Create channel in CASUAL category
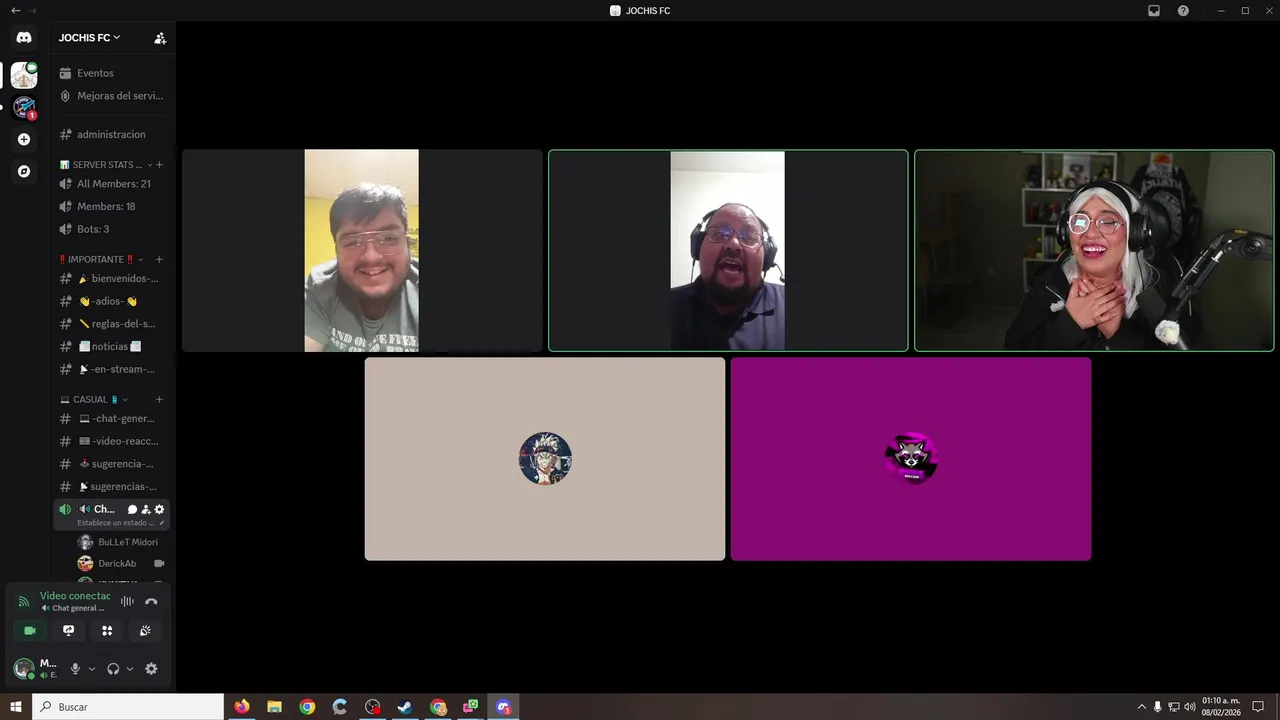This screenshot has width=1280, height=720. tap(159, 399)
